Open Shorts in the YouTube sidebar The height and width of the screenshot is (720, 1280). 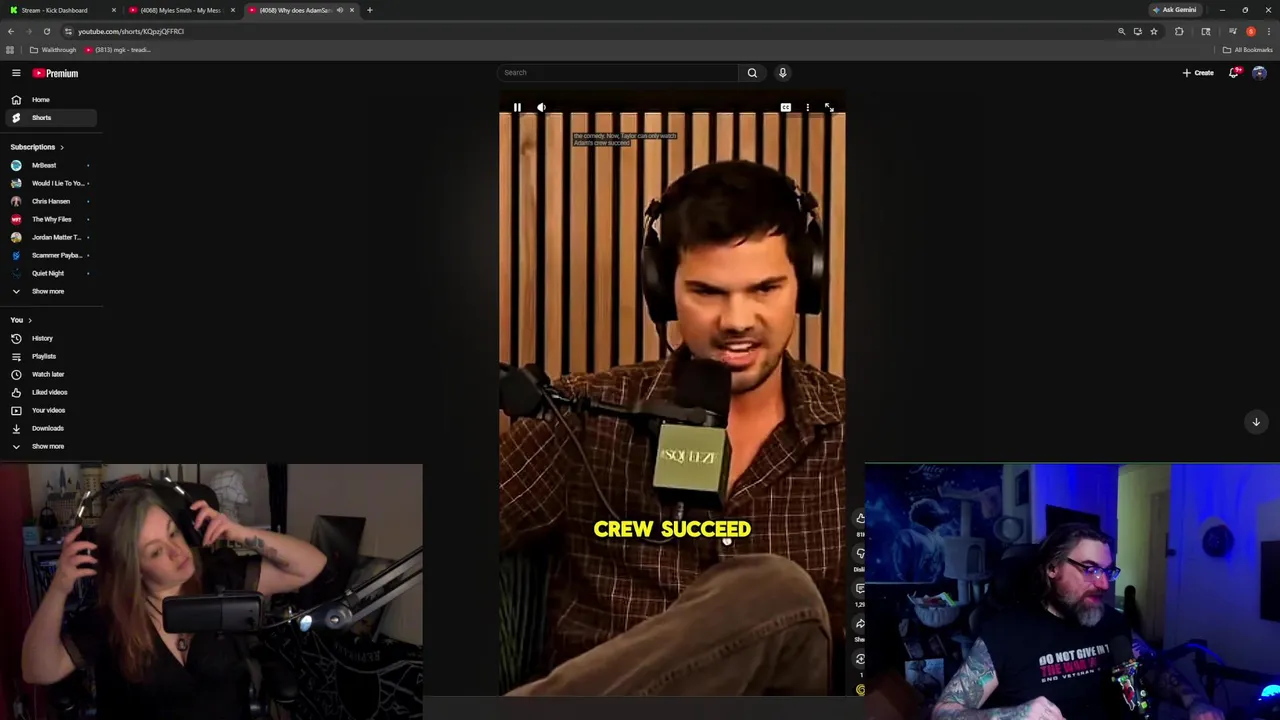coord(49,118)
